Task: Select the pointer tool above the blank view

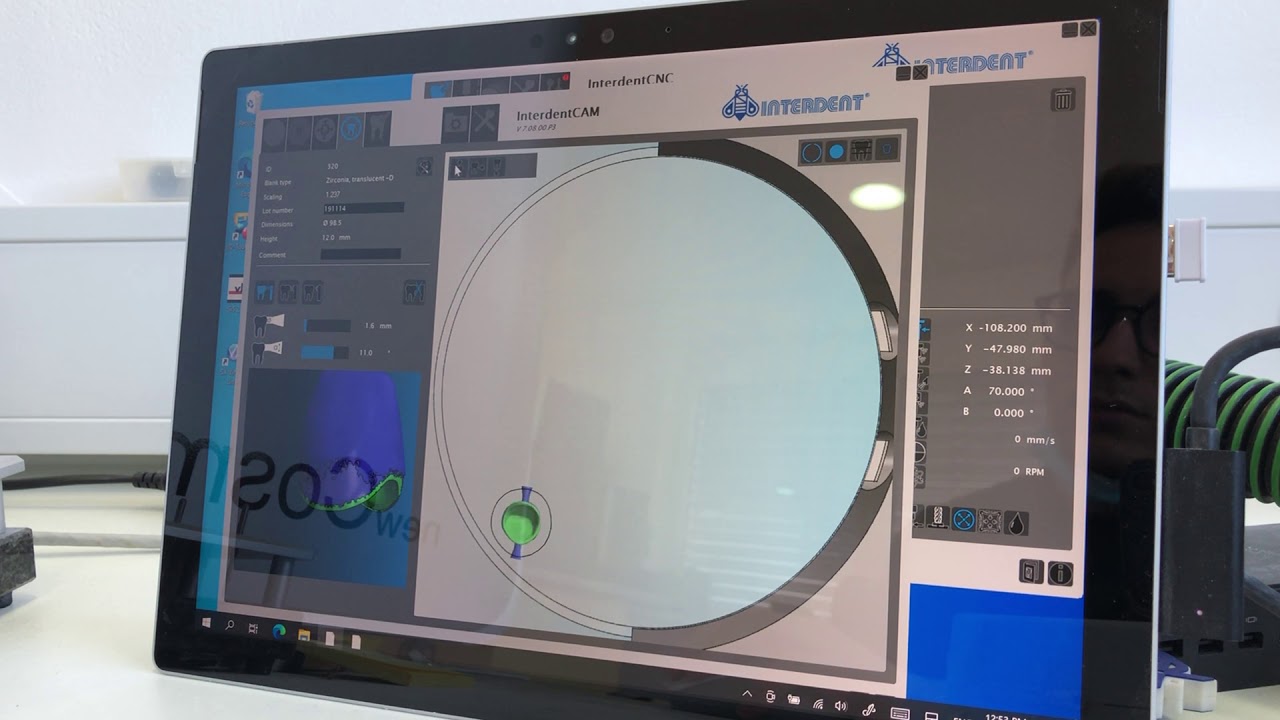Action: tap(458, 168)
